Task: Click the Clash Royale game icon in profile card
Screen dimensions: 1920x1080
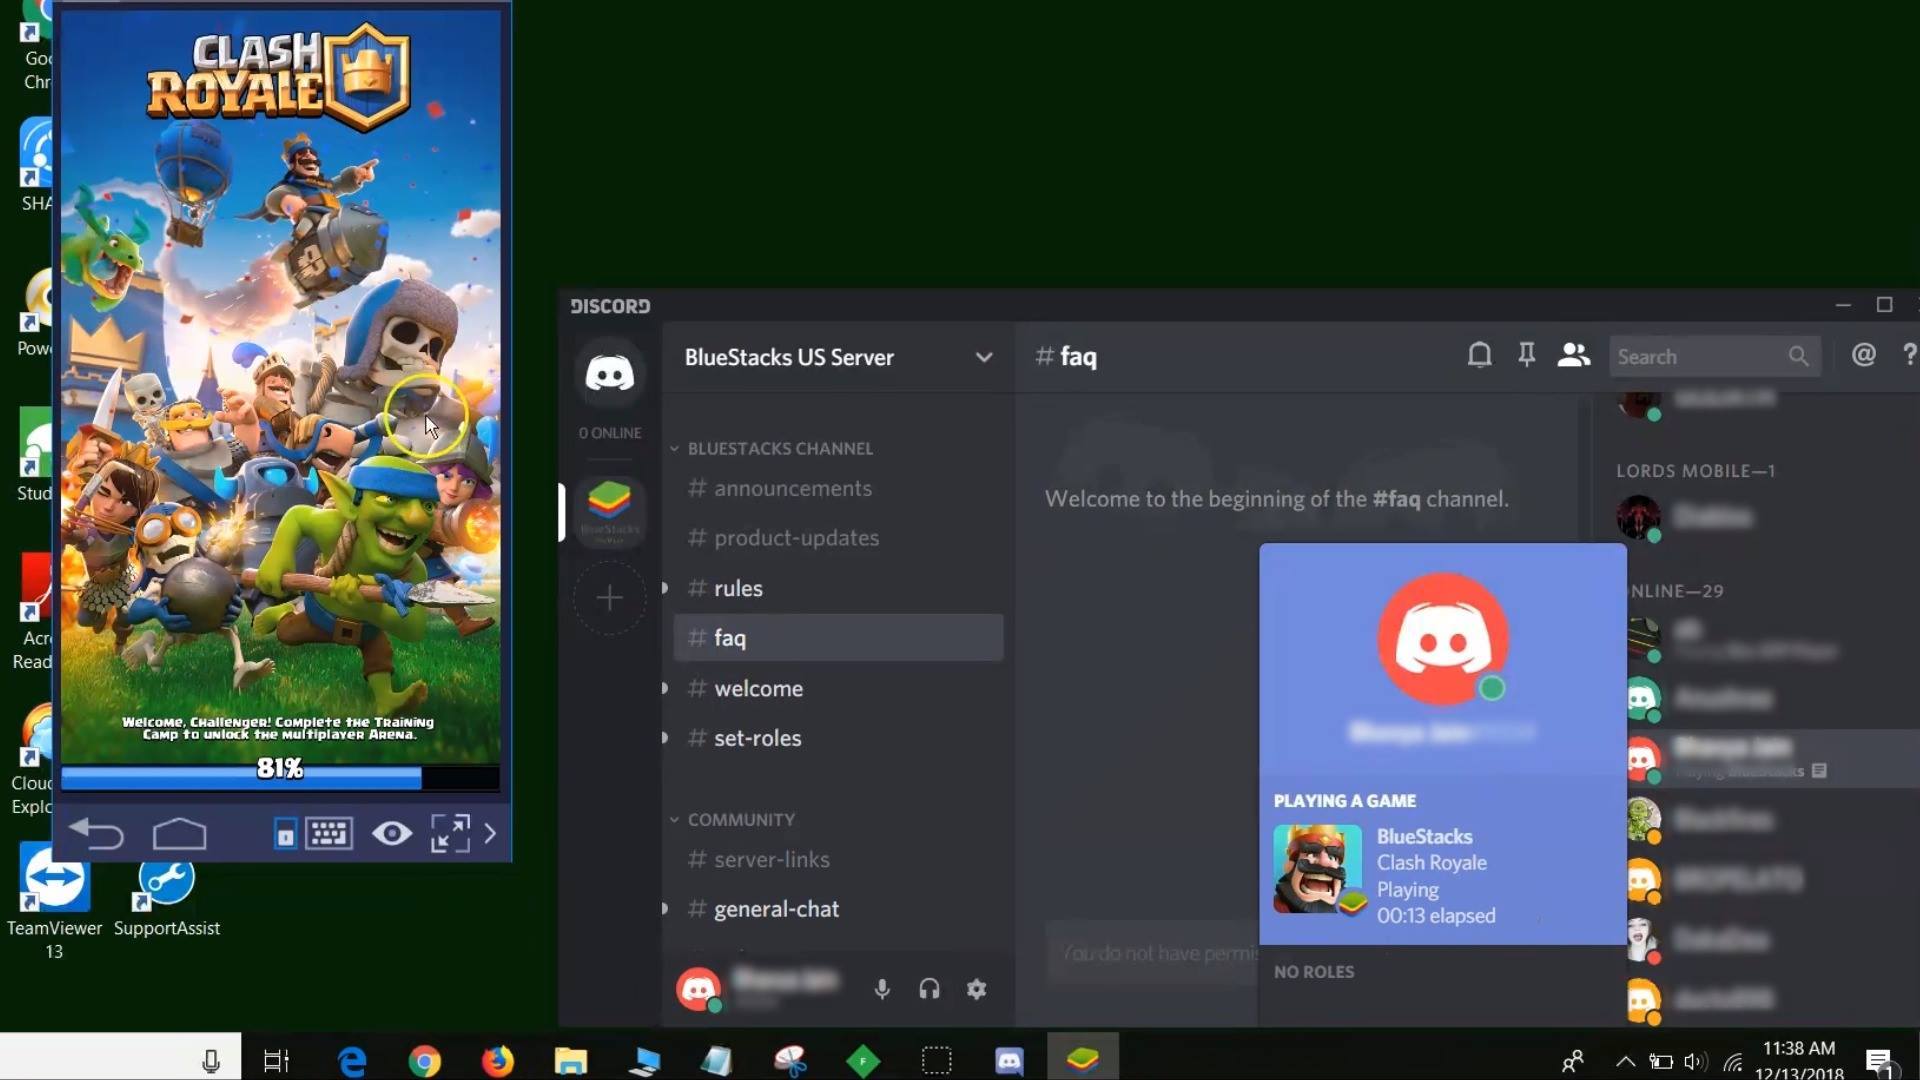Action: click(1317, 869)
